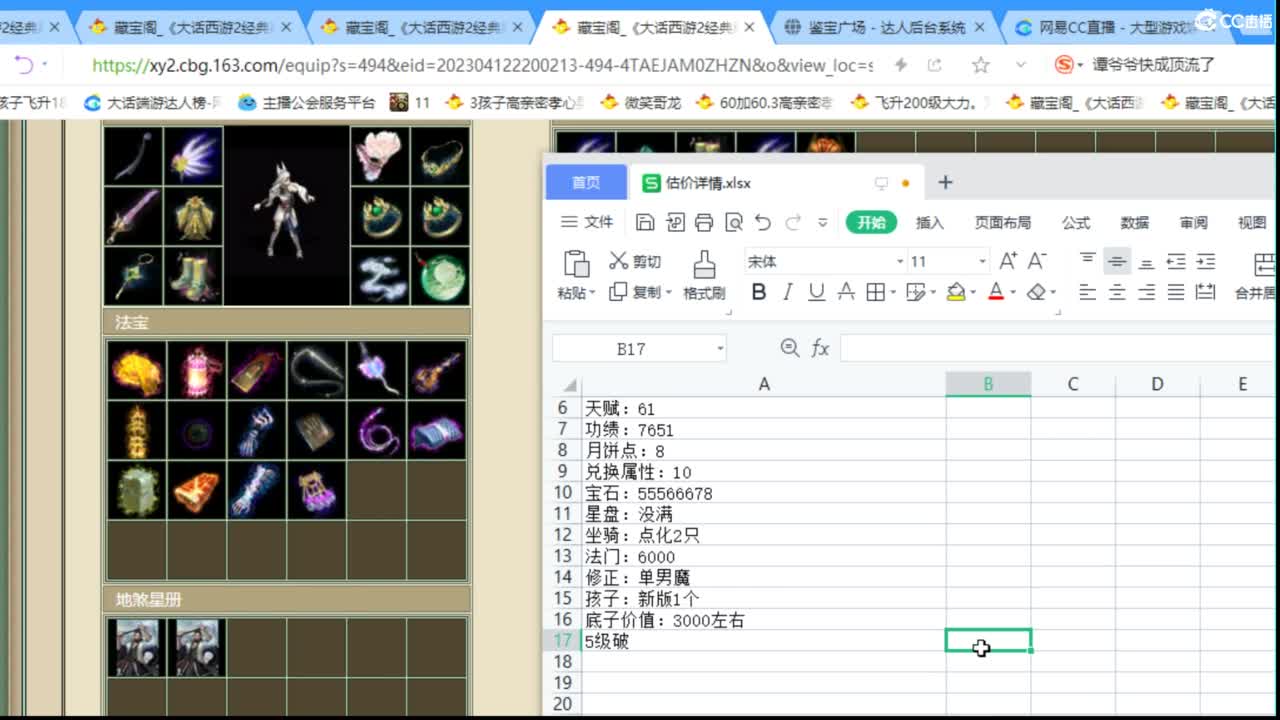The width and height of the screenshot is (1280, 720).
Task: Apply cell borders icon
Action: pyautogui.click(x=875, y=292)
